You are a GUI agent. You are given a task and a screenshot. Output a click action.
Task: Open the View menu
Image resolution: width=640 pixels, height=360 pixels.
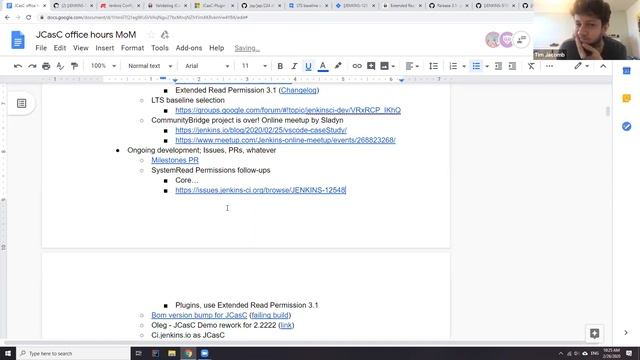(81, 48)
